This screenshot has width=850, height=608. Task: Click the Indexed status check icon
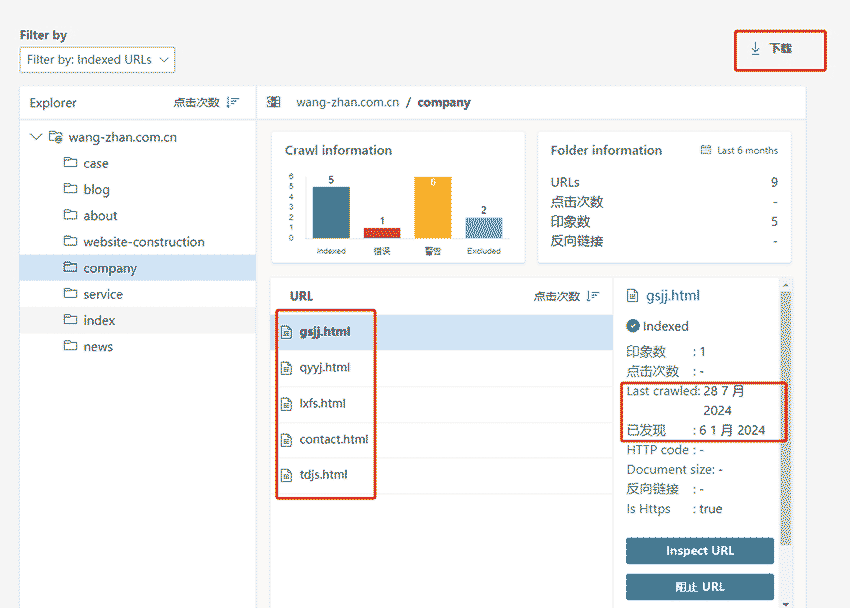point(633,326)
